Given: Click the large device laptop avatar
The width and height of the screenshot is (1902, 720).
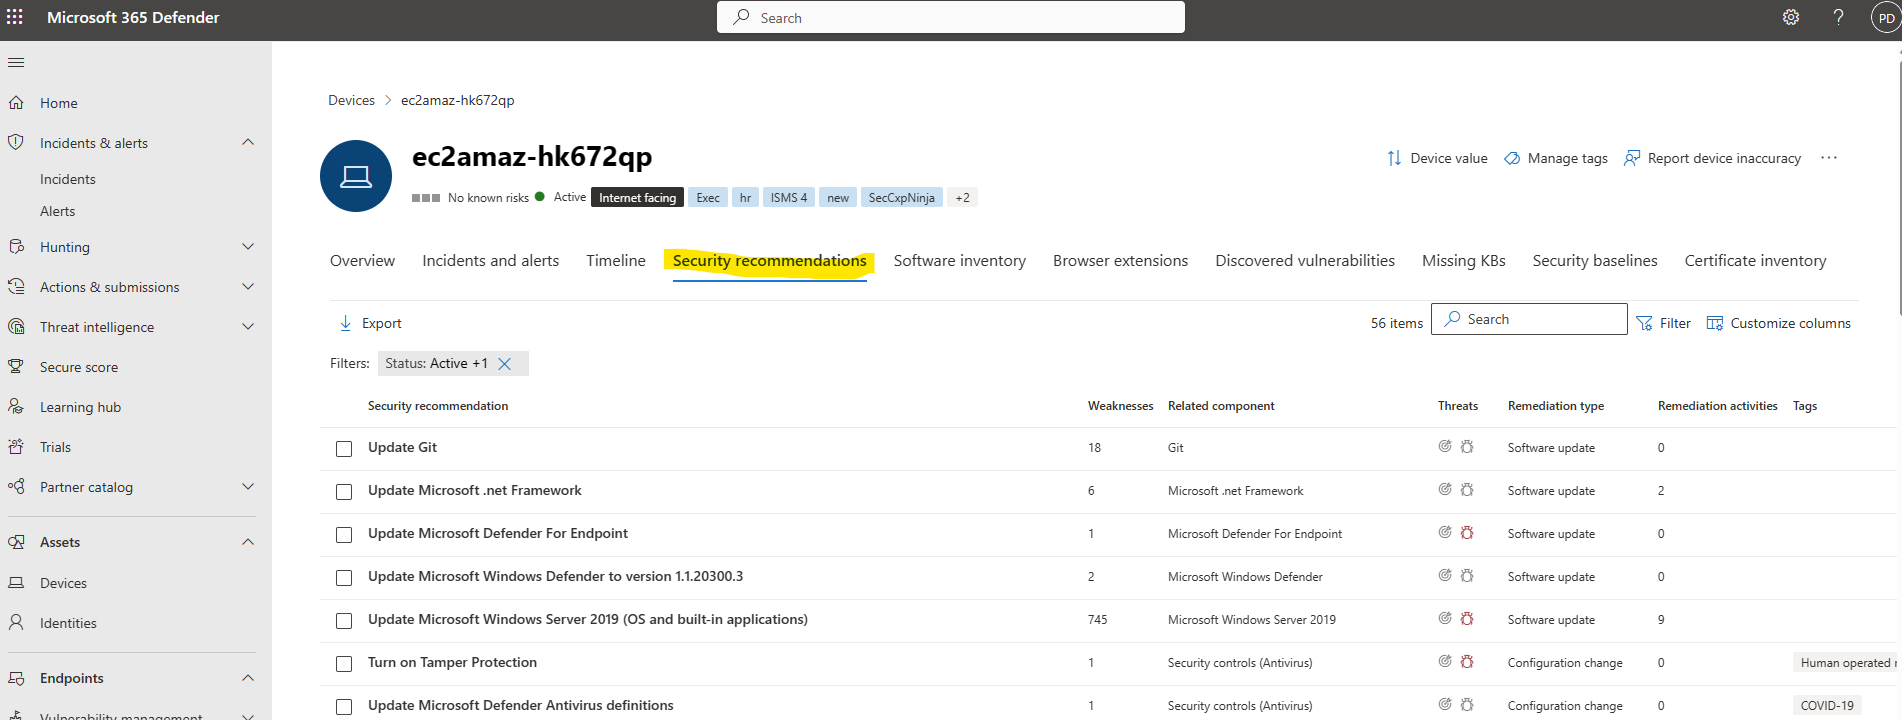Looking at the screenshot, I should 356,176.
